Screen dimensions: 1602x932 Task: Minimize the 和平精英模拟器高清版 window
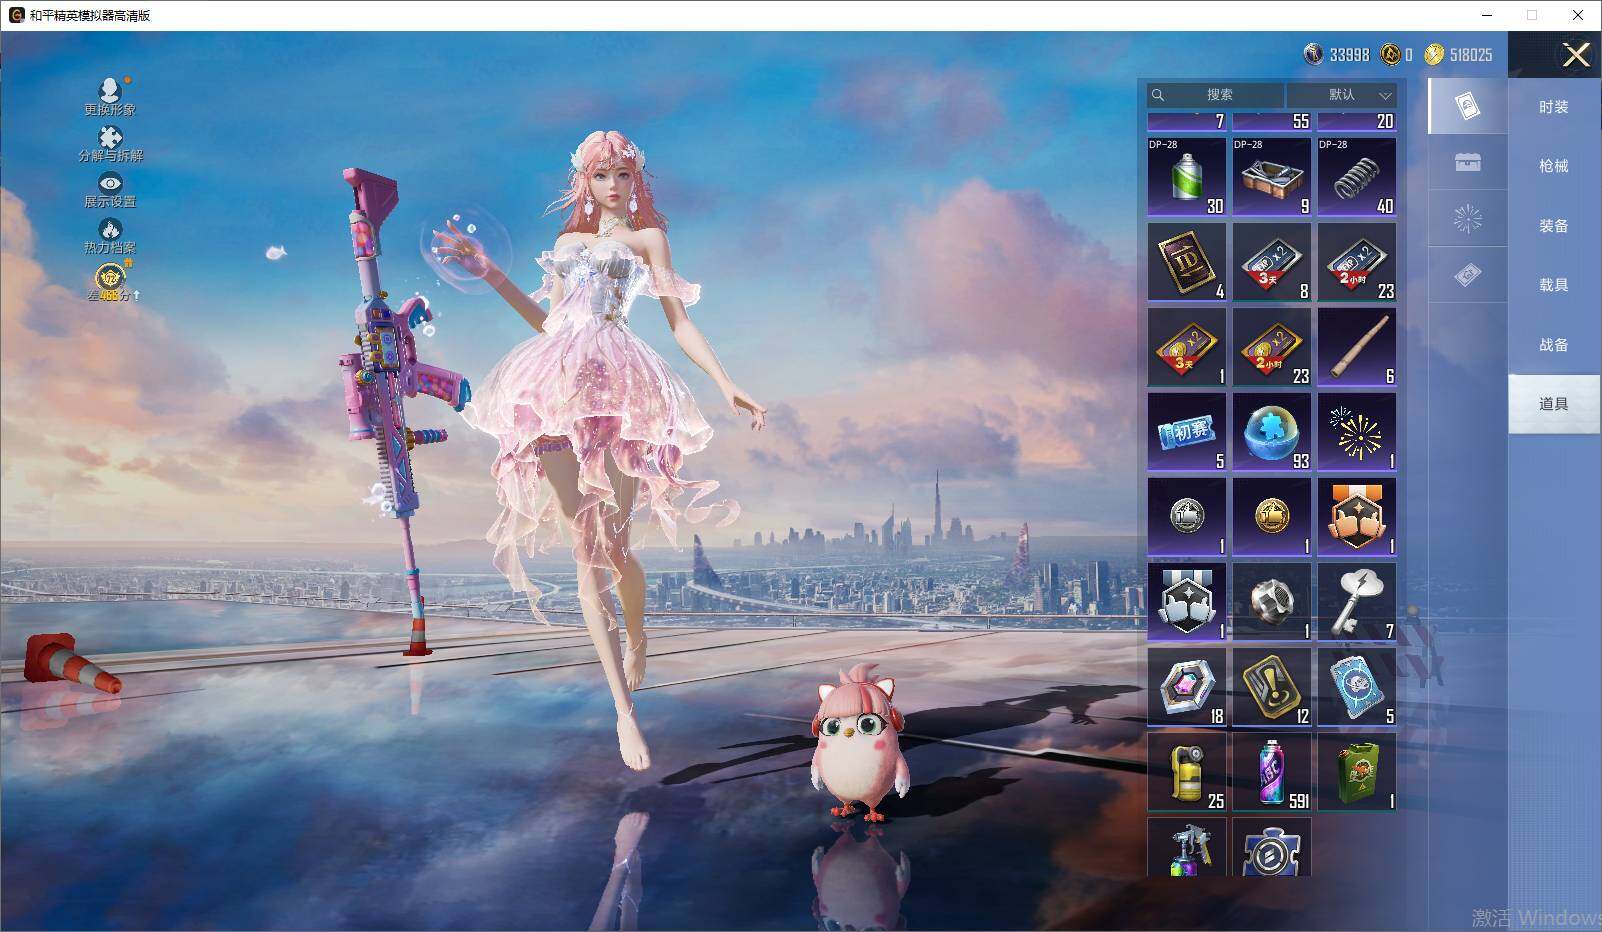pyautogui.click(x=1487, y=15)
